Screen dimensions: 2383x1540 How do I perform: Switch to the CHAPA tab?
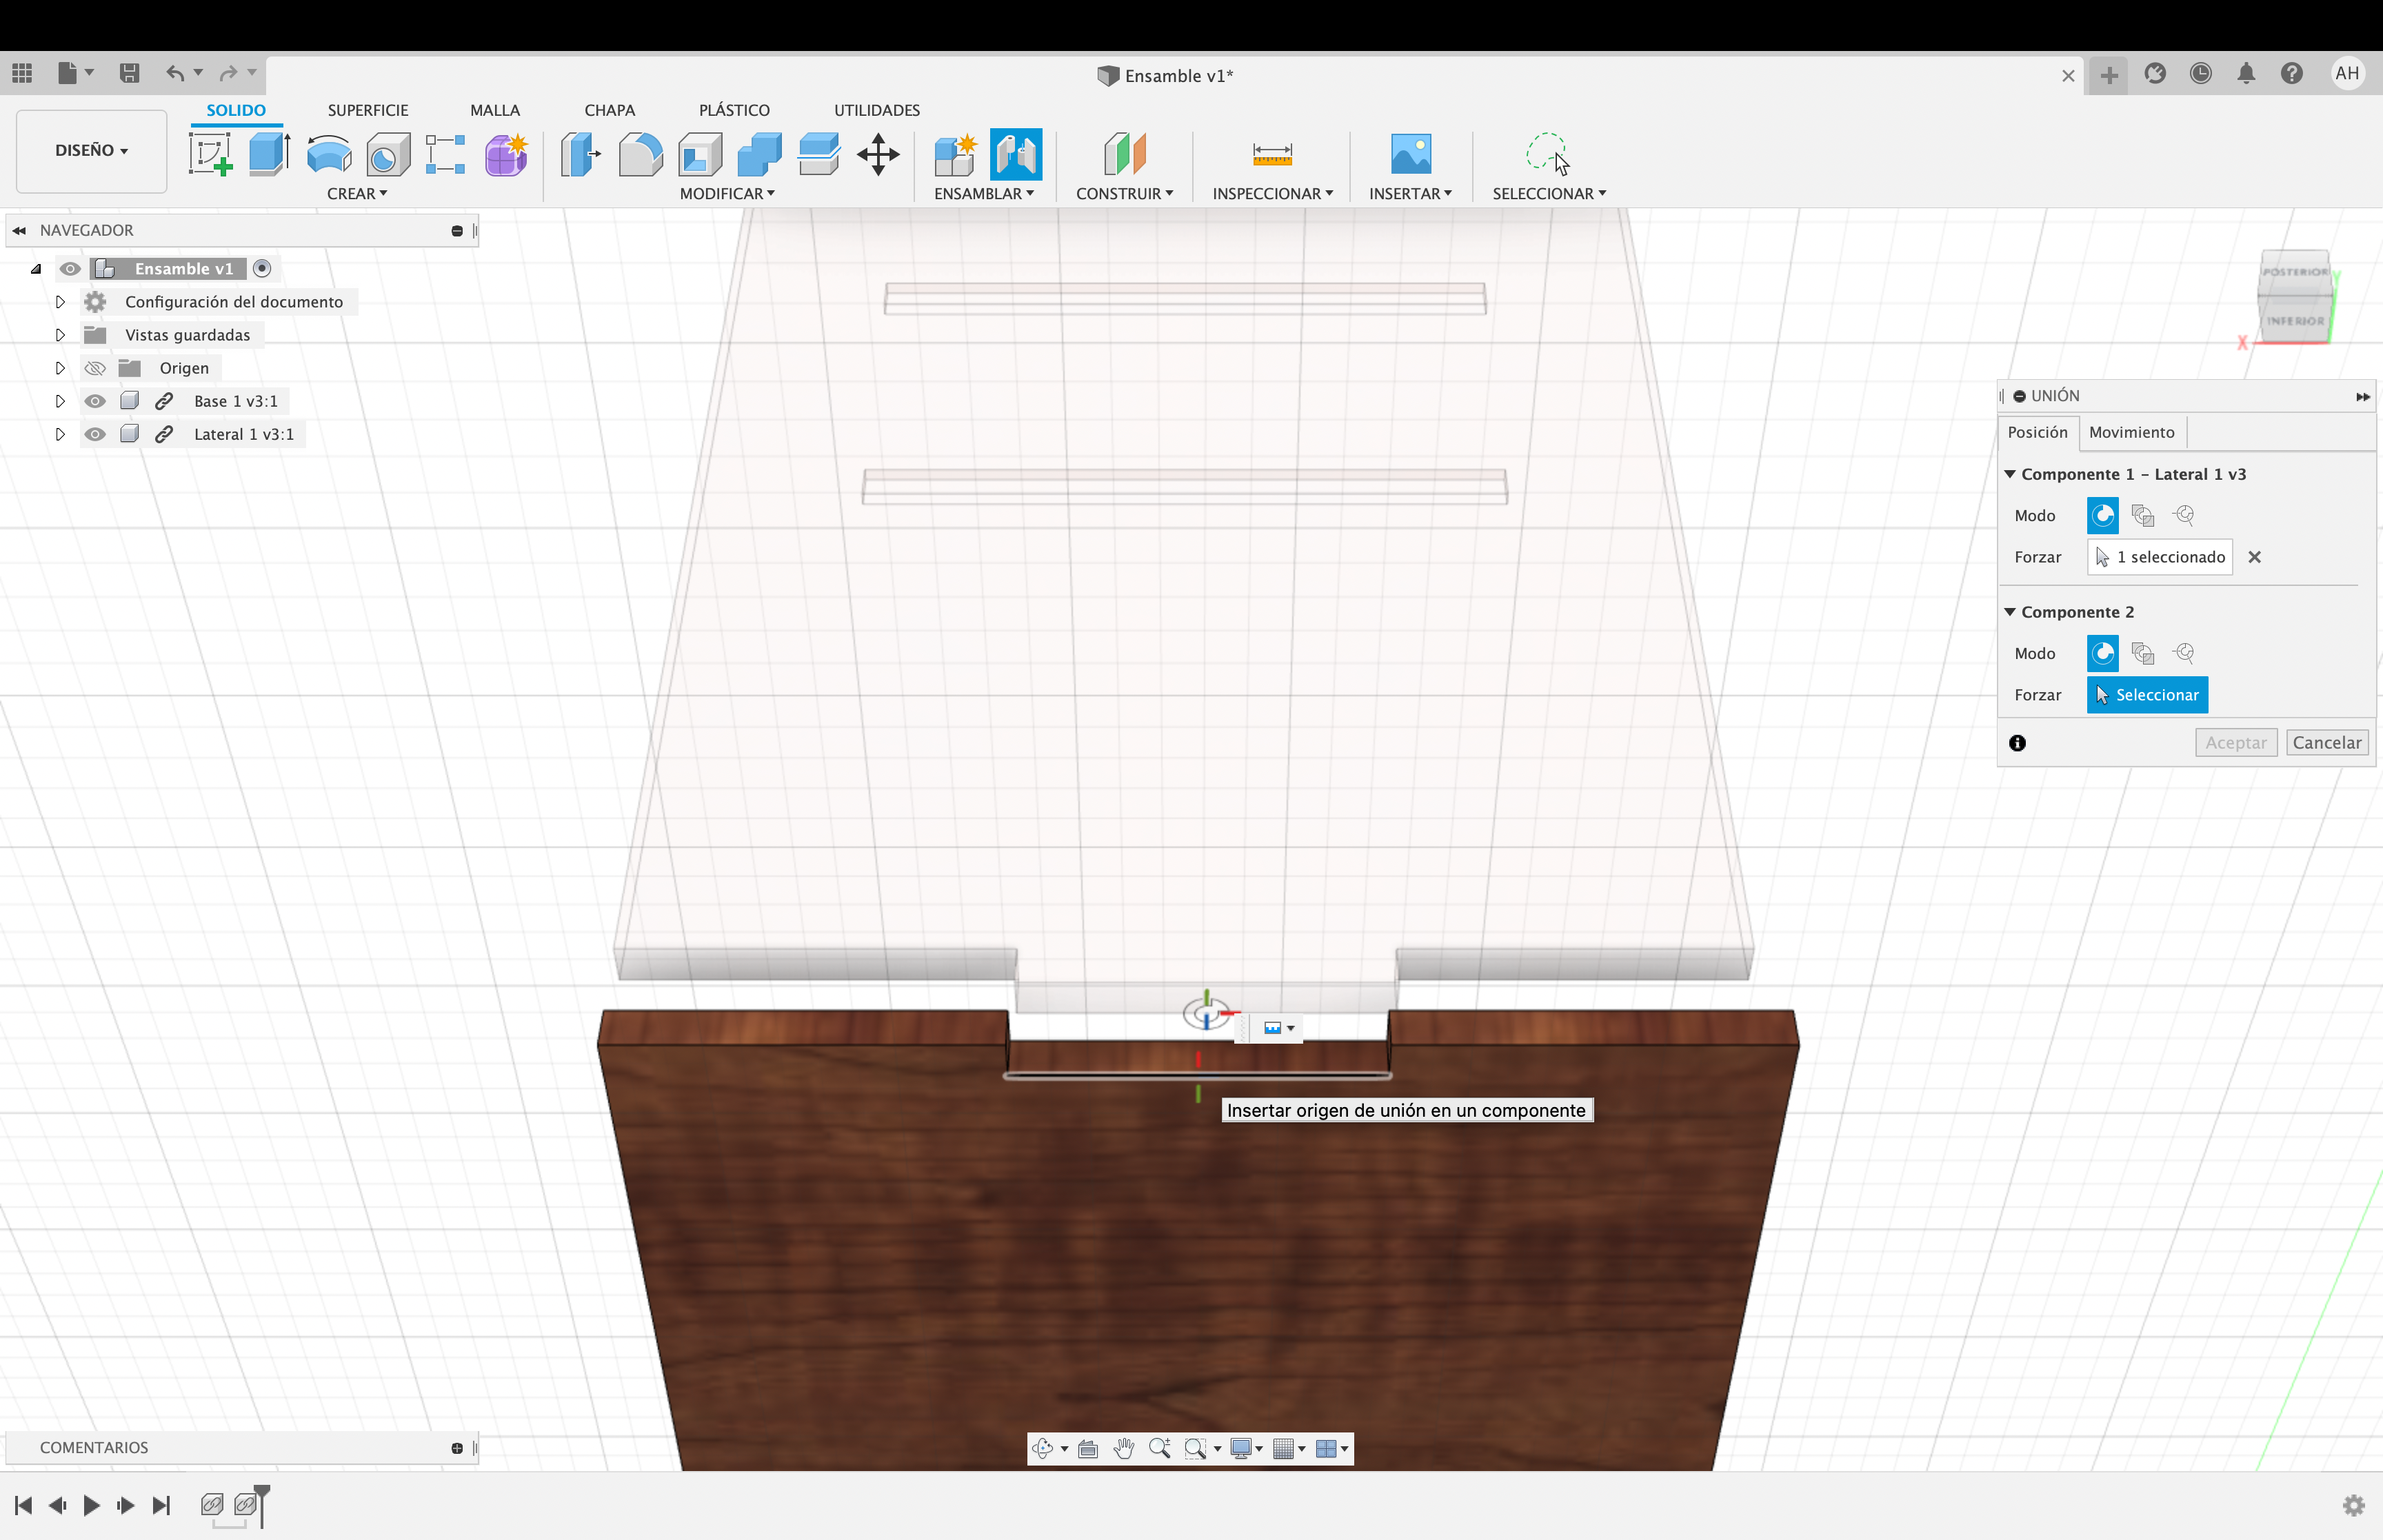610,110
